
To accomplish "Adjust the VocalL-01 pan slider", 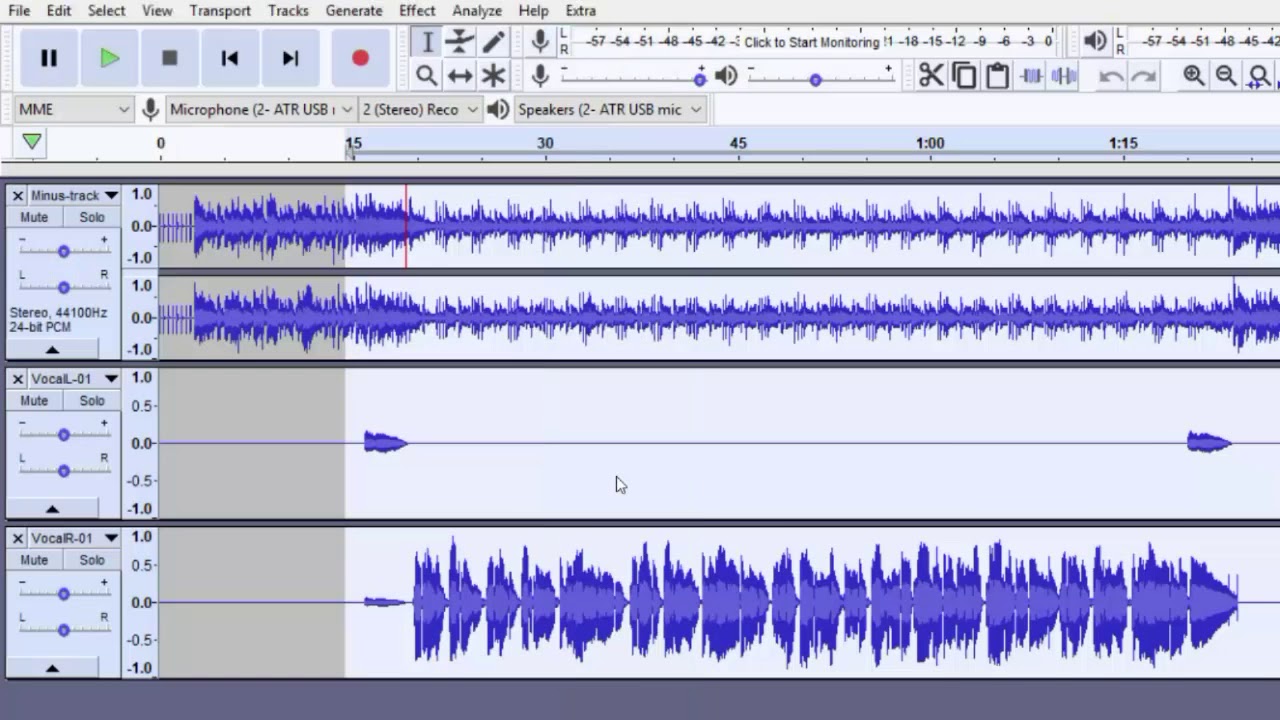I will [x=63, y=470].
